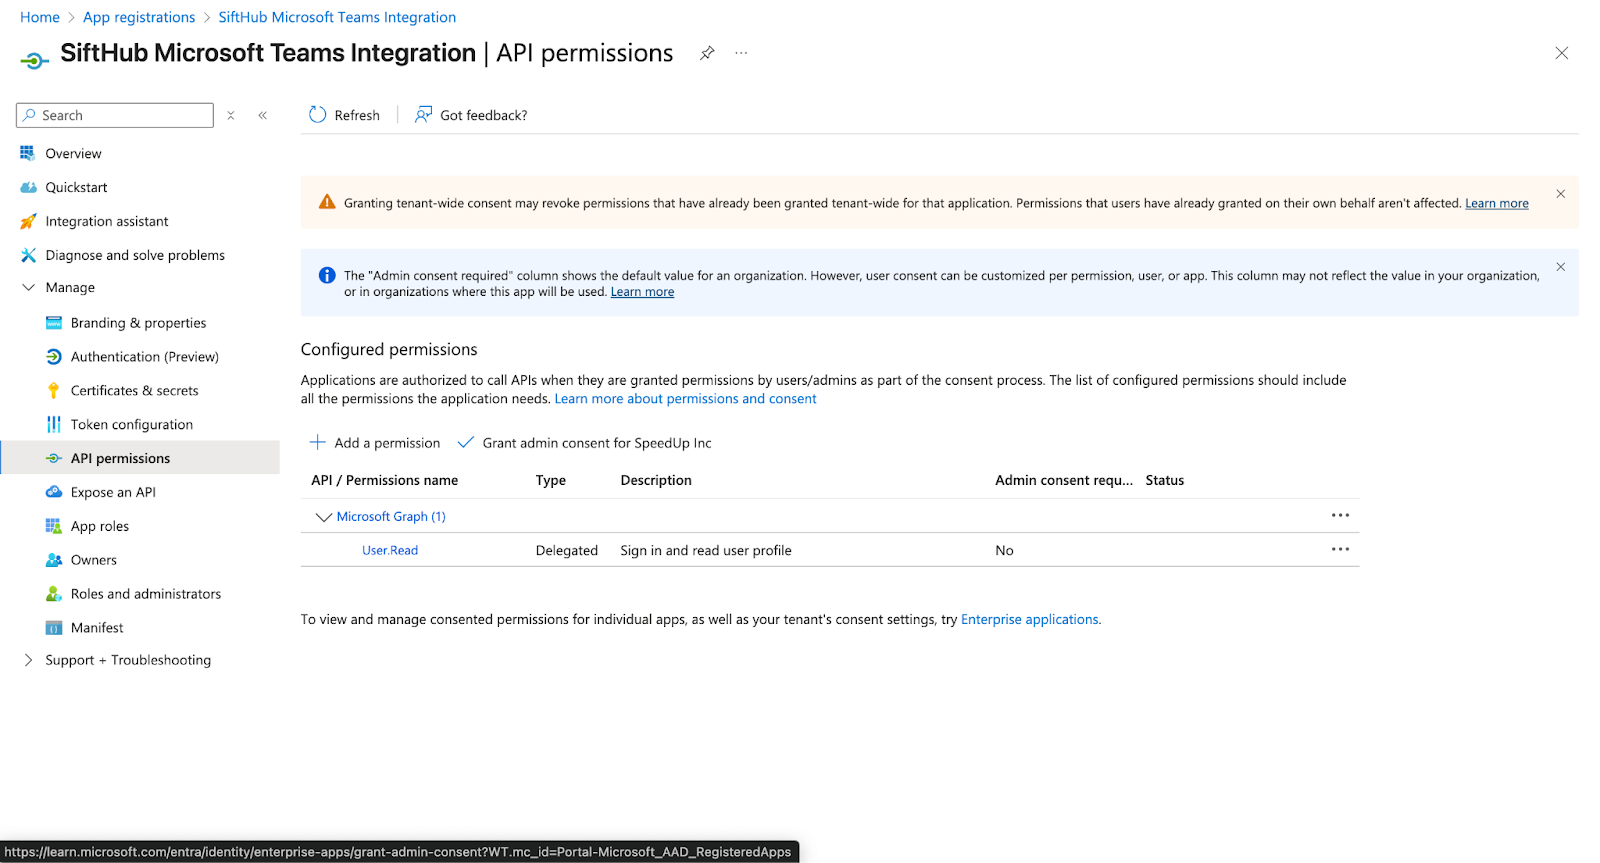The width and height of the screenshot is (1600, 863).
Task: Collapse the Manage section in sidebar
Action: pos(28,287)
